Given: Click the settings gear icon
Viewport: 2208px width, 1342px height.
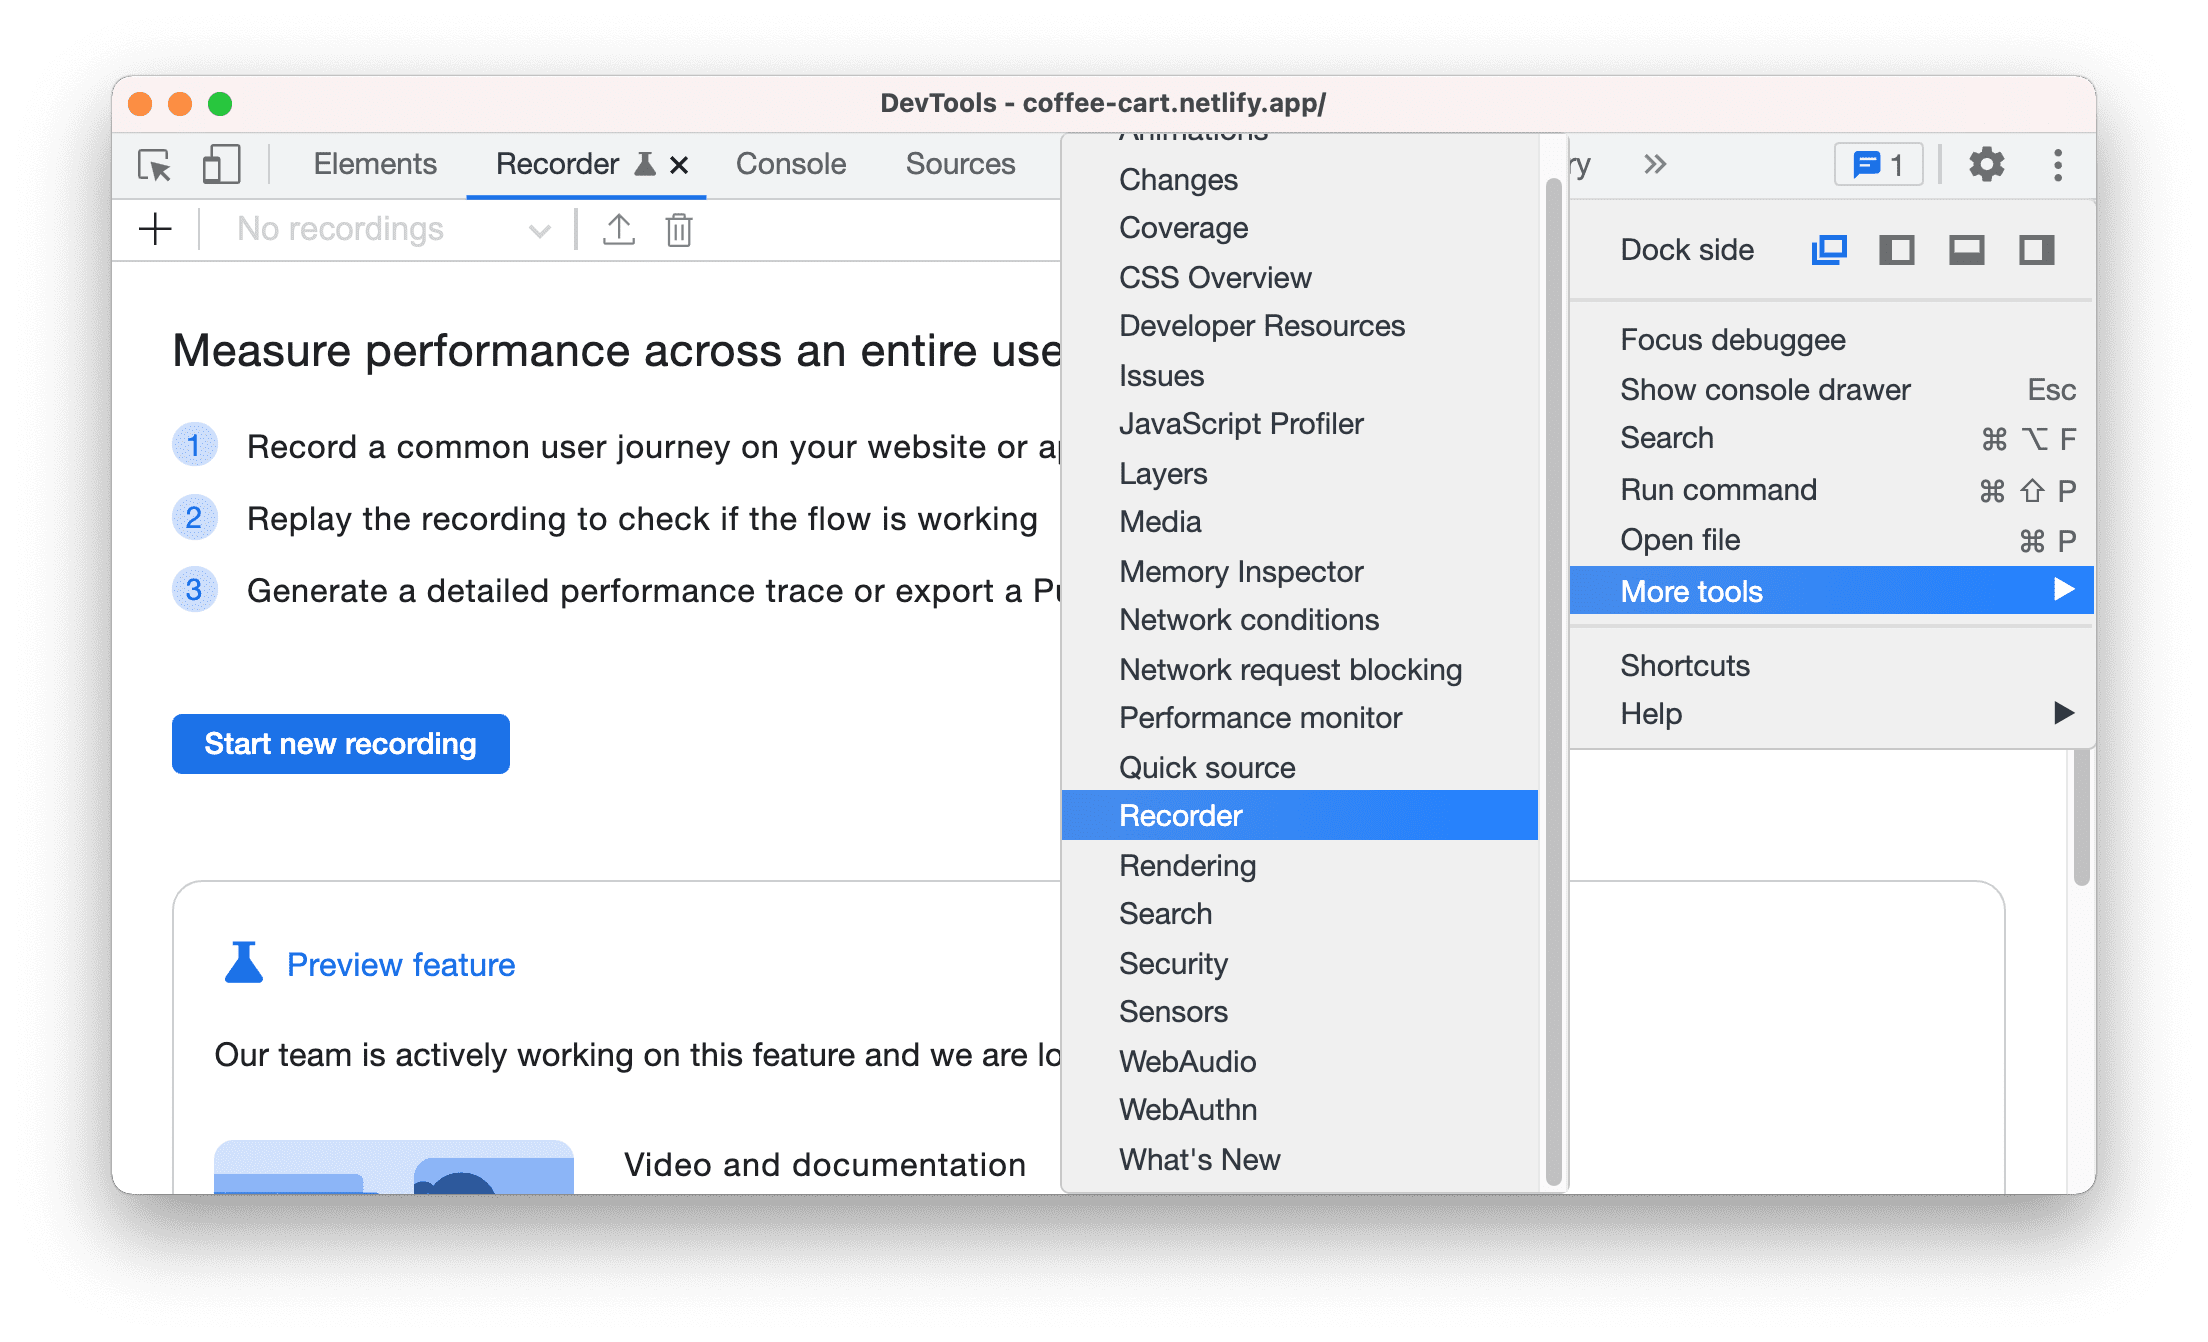Looking at the screenshot, I should pos(1984,164).
